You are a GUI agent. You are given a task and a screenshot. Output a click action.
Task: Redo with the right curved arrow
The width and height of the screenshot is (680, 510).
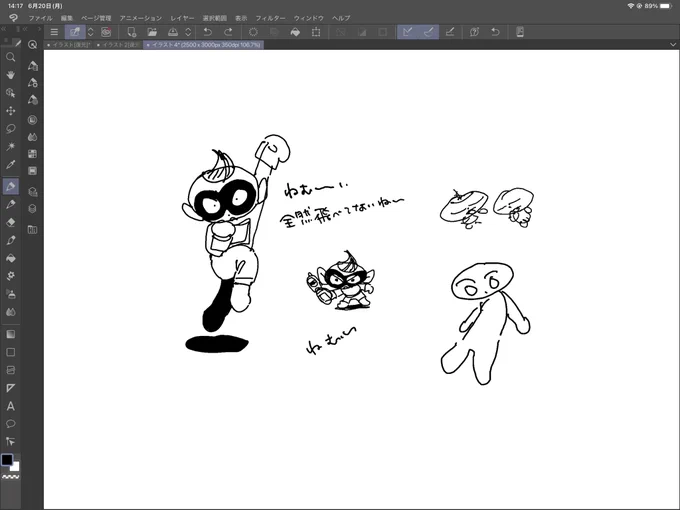(x=228, y=32)
